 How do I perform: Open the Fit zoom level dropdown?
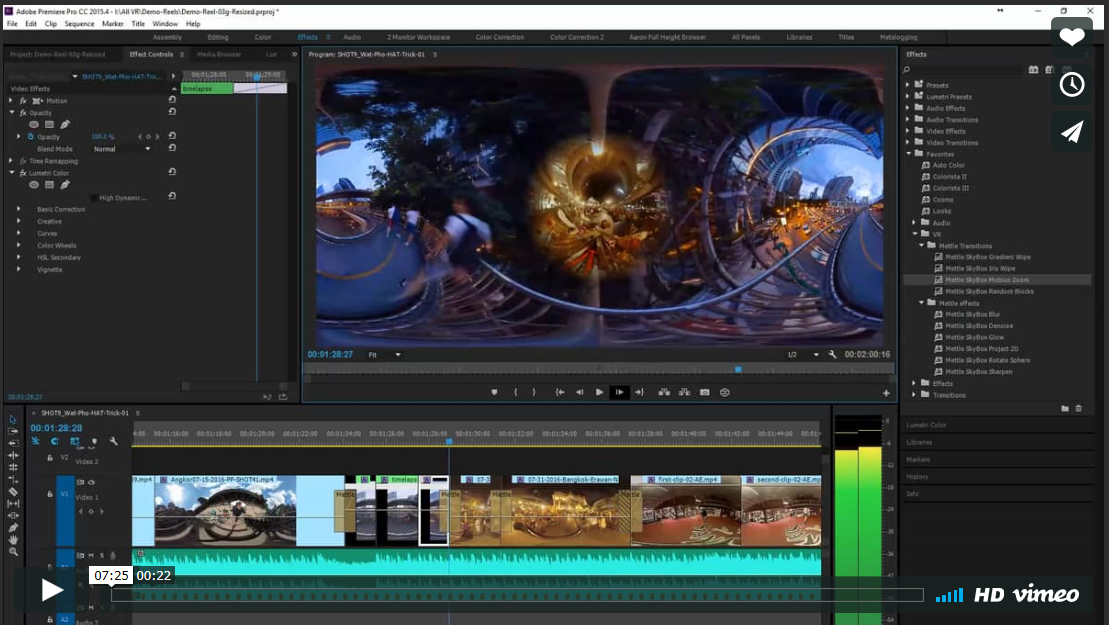tap(384, 355)
